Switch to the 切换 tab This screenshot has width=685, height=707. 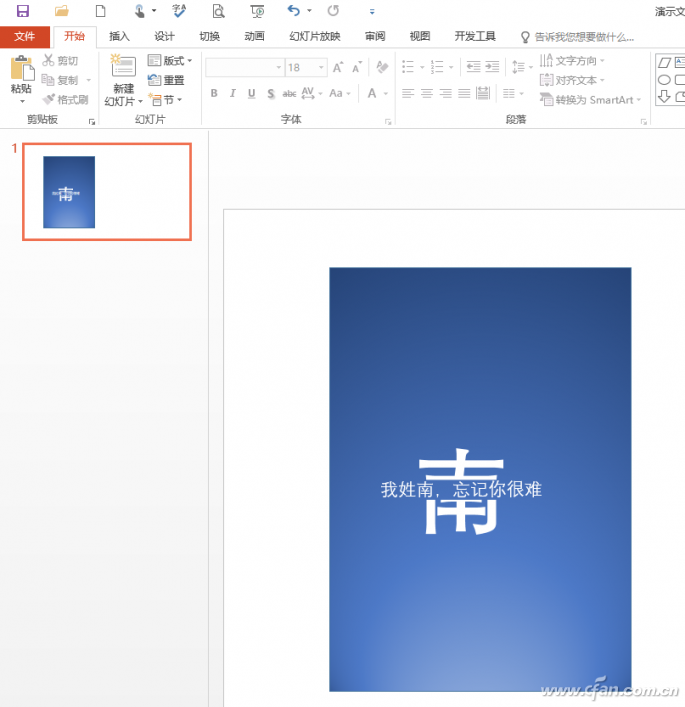tap(209, 37)
